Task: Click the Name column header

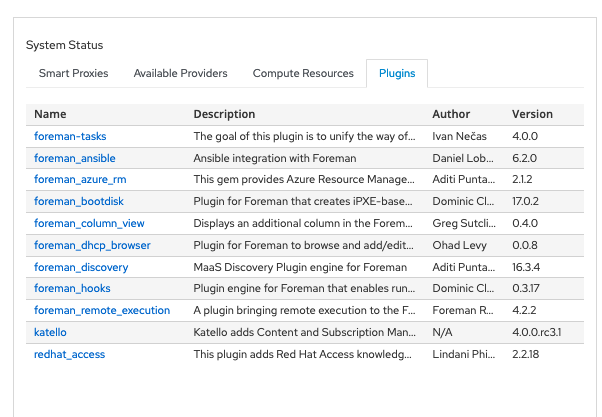Action: (50, 114)
